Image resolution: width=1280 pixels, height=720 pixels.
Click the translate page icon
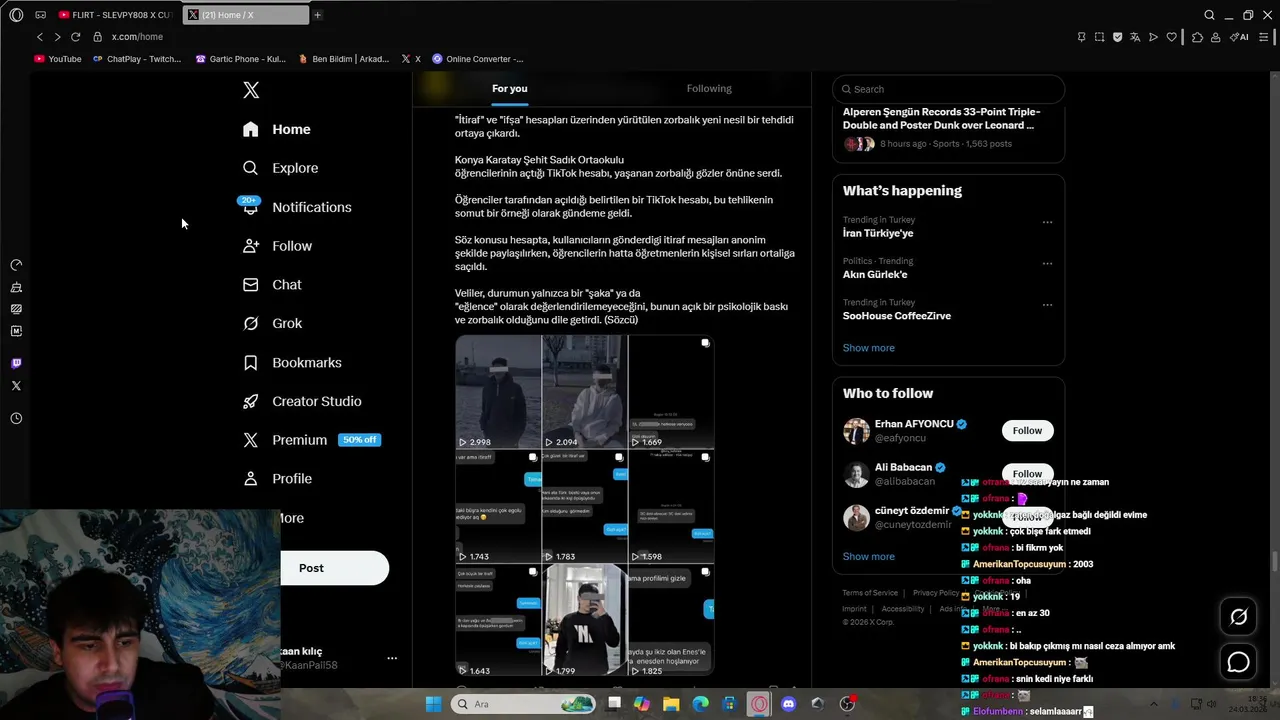click(x=1135, y=37)
